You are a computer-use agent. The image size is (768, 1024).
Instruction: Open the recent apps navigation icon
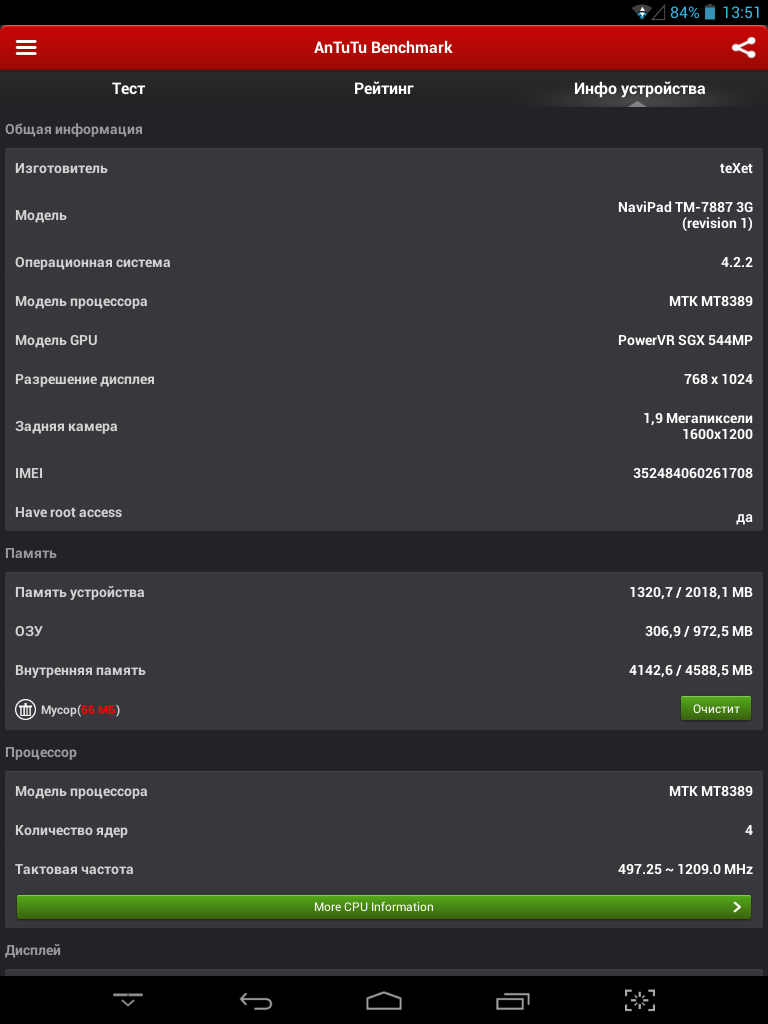click(512, 1000)
